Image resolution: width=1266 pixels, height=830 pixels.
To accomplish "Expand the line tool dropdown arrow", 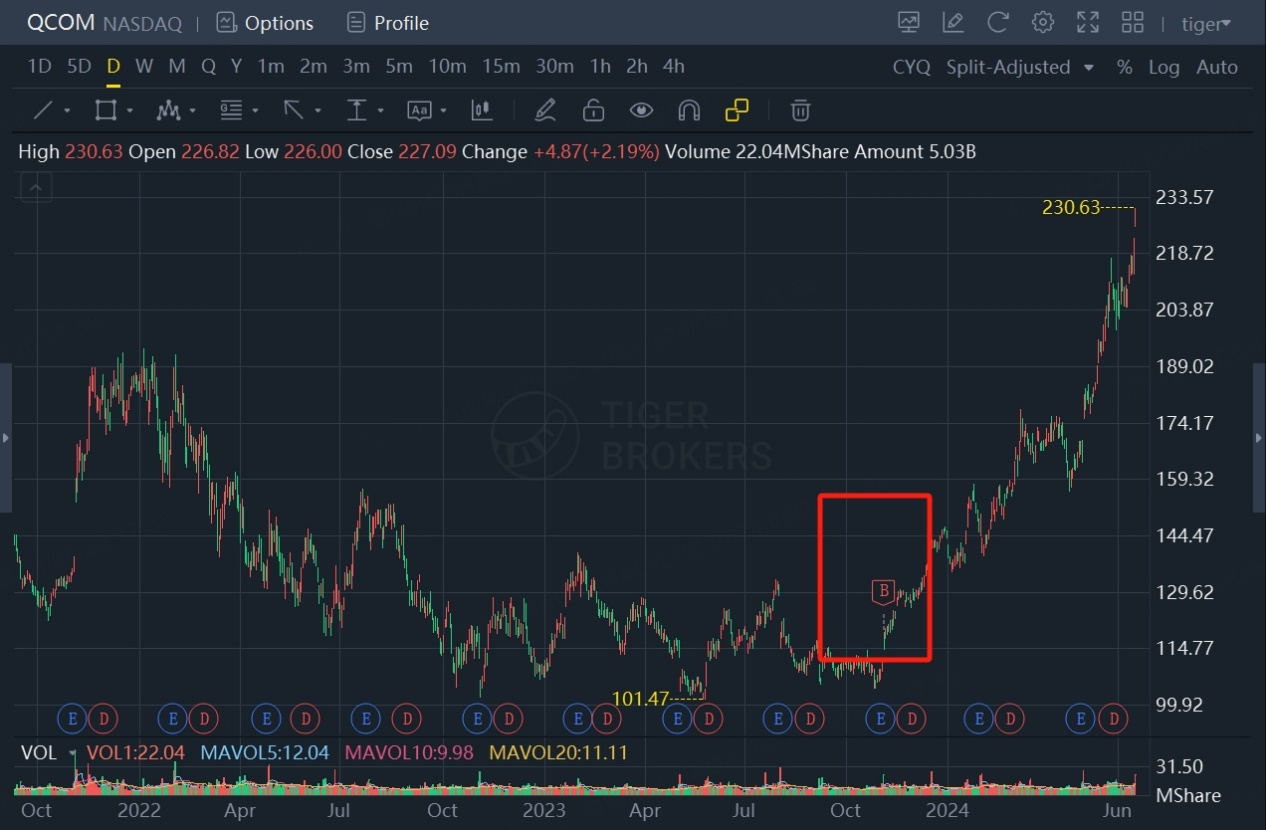I will [67, 111].
